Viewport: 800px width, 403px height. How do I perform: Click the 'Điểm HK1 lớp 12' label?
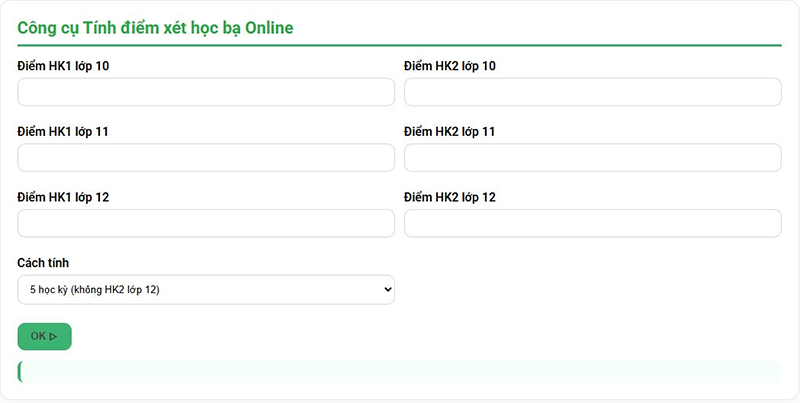pyautogui.click(x=63, y=197)
